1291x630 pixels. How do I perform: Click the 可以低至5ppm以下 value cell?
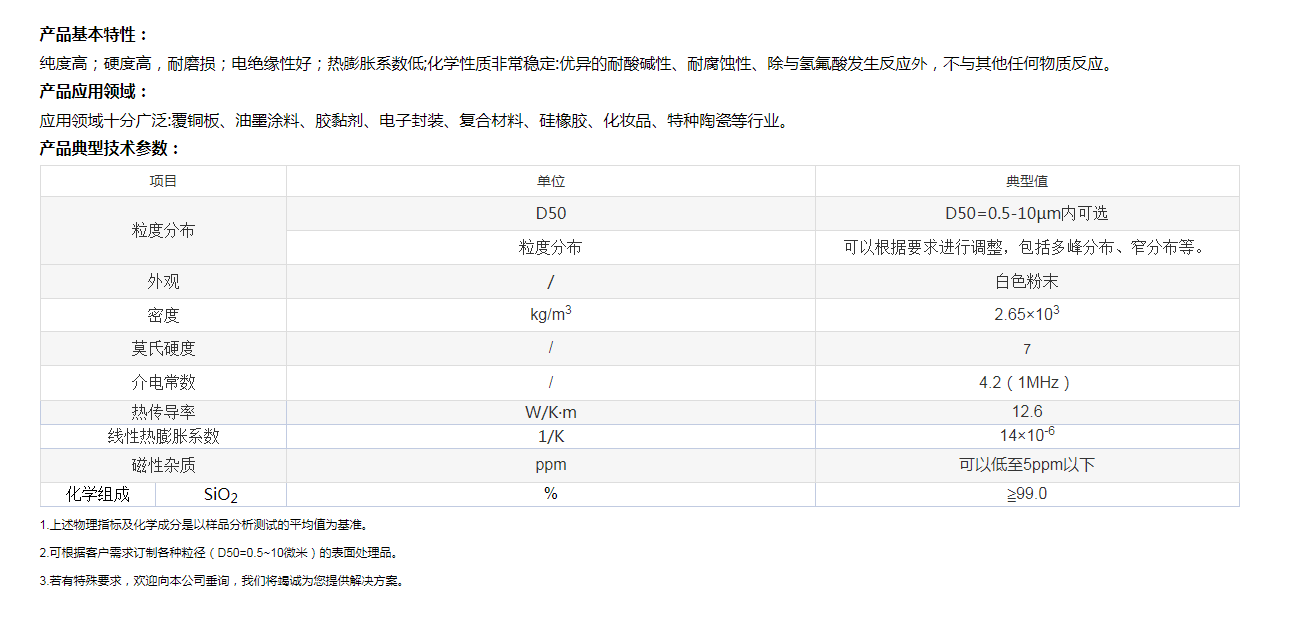click(1026, 465)
